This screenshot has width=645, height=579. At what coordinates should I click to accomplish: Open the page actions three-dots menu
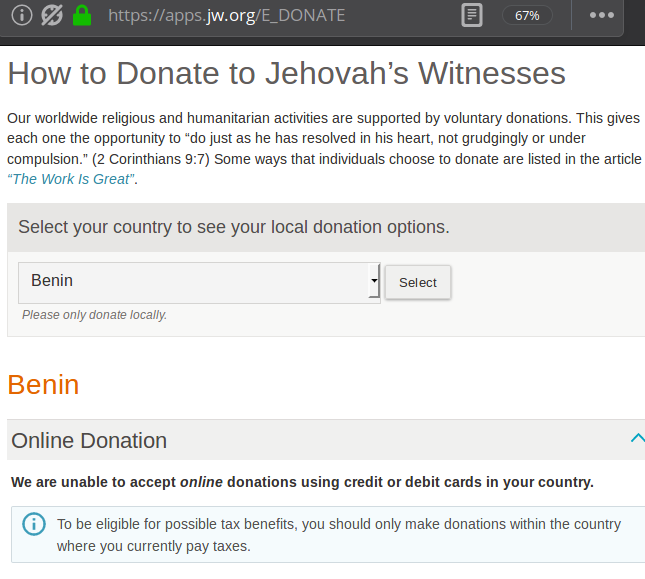tap(602, 15)
